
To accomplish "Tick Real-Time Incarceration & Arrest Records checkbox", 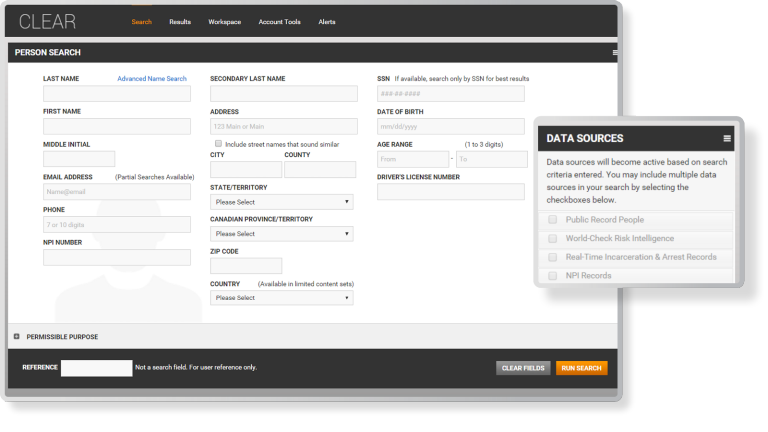I will coord(552,257).
